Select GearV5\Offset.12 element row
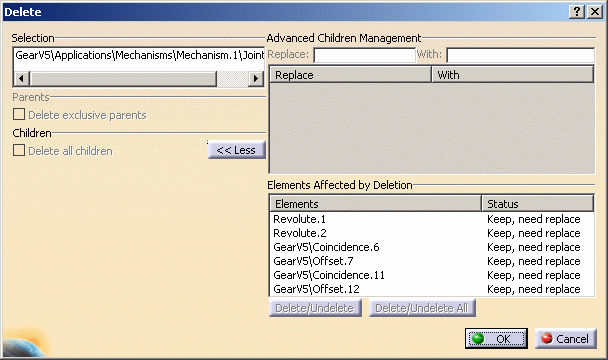This screenshot has width=608, height=360. pos(432,289)
